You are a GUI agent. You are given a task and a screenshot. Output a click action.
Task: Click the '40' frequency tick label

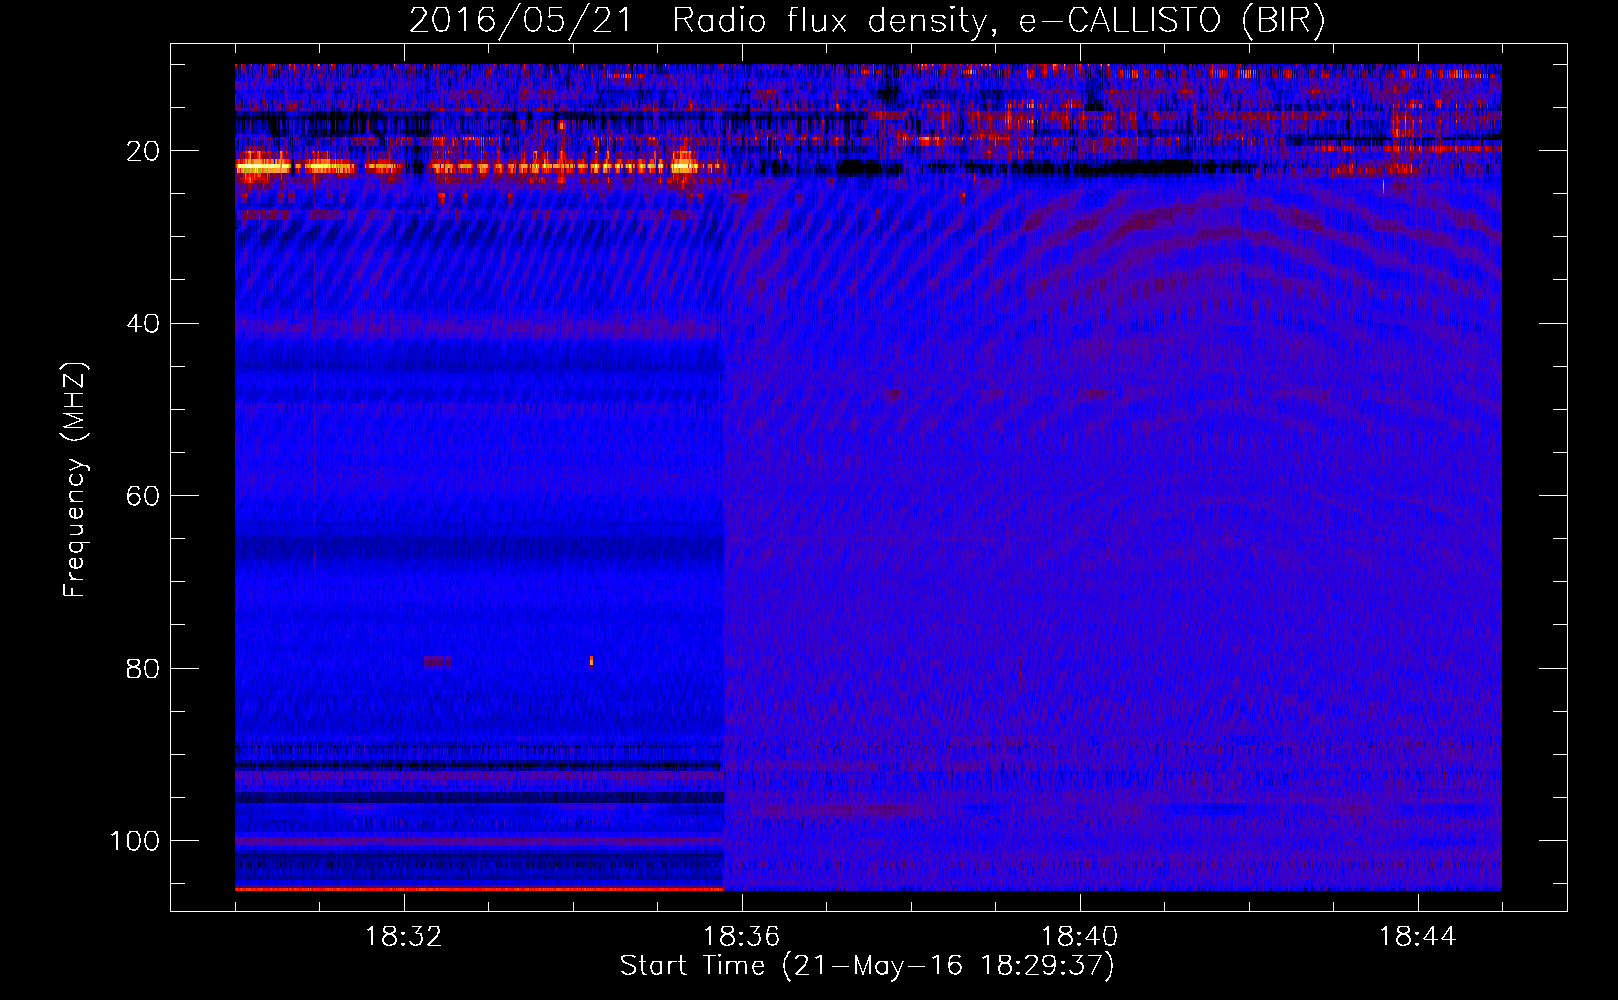click(x=143, y=324)
